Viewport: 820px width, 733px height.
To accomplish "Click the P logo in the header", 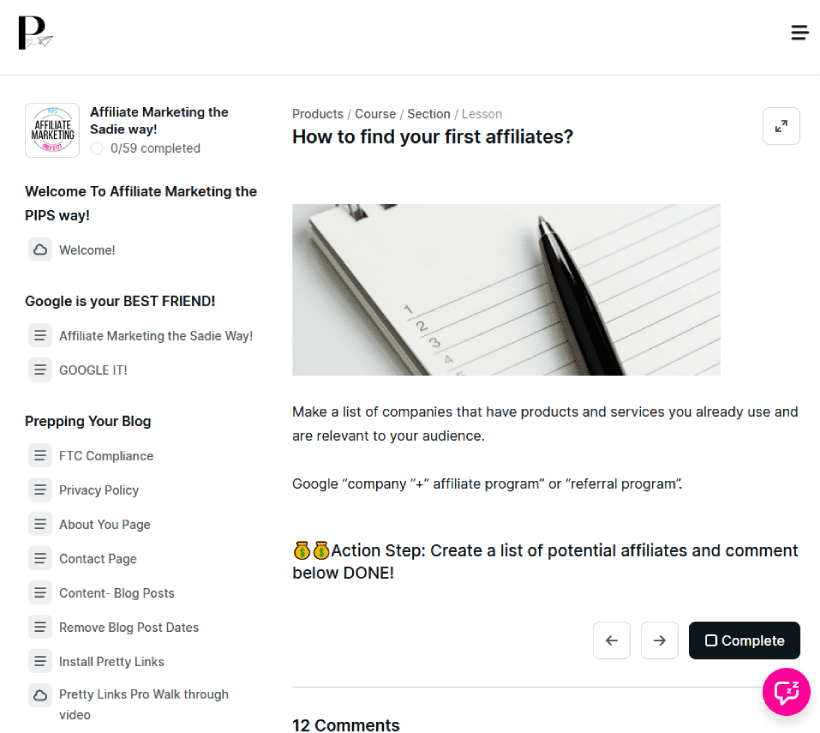I will pyautogui.click(x=36, y=33).
